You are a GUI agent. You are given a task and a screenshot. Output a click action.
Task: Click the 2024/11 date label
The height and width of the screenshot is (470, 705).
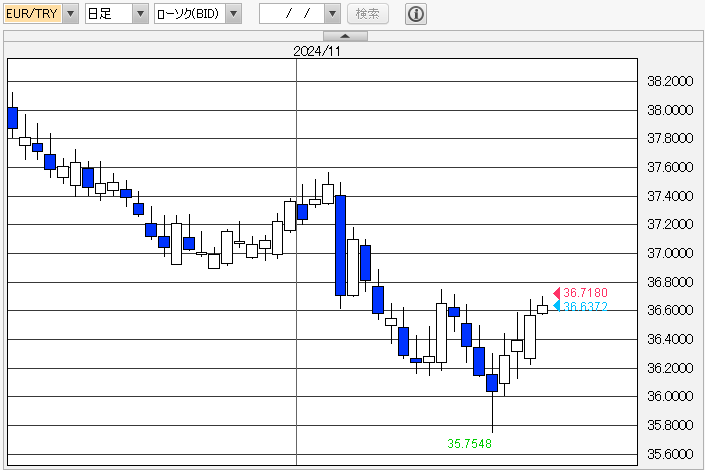pos(317,51)
